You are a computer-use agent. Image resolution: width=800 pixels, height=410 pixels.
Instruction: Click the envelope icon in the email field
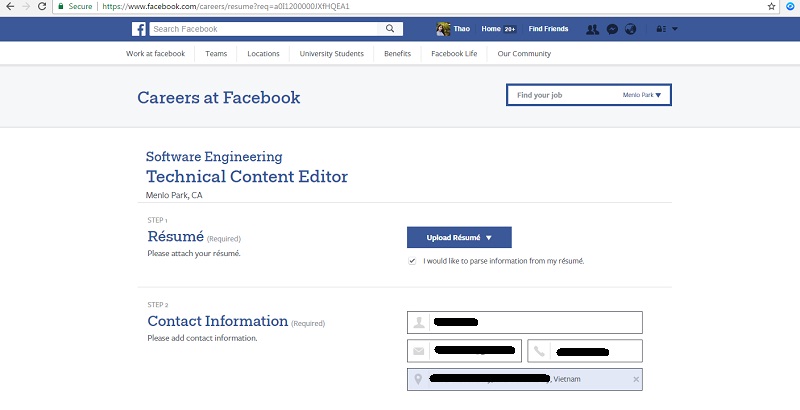pyautogui.click(x=418, y=351)
